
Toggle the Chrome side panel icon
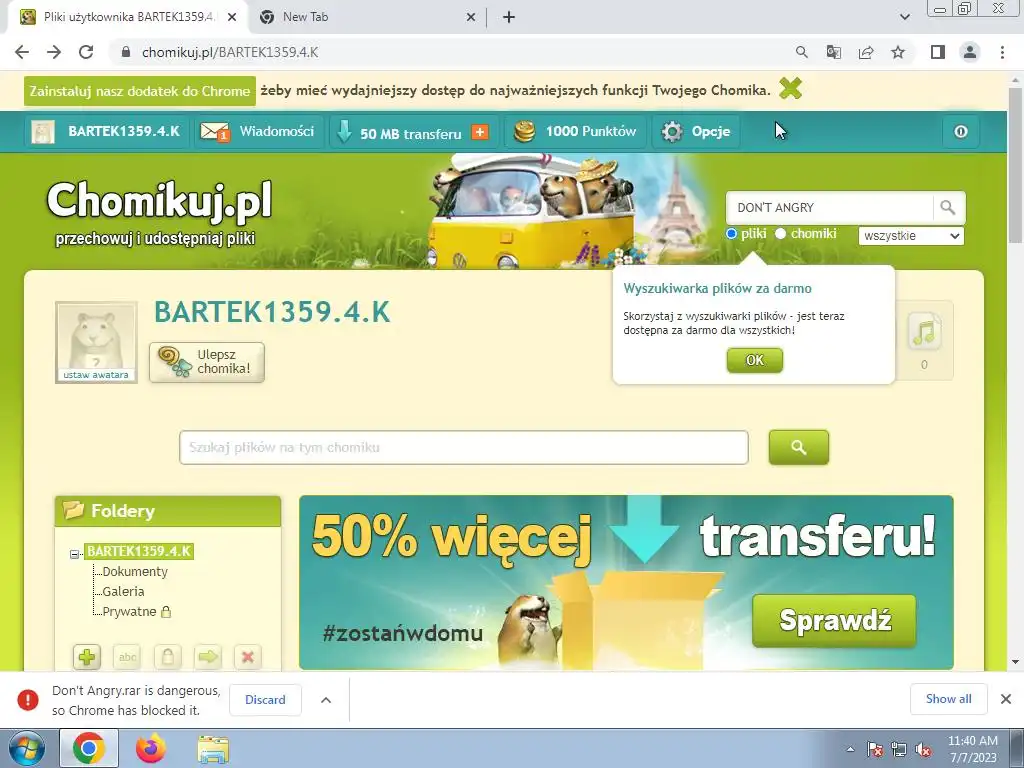[938, 52]
